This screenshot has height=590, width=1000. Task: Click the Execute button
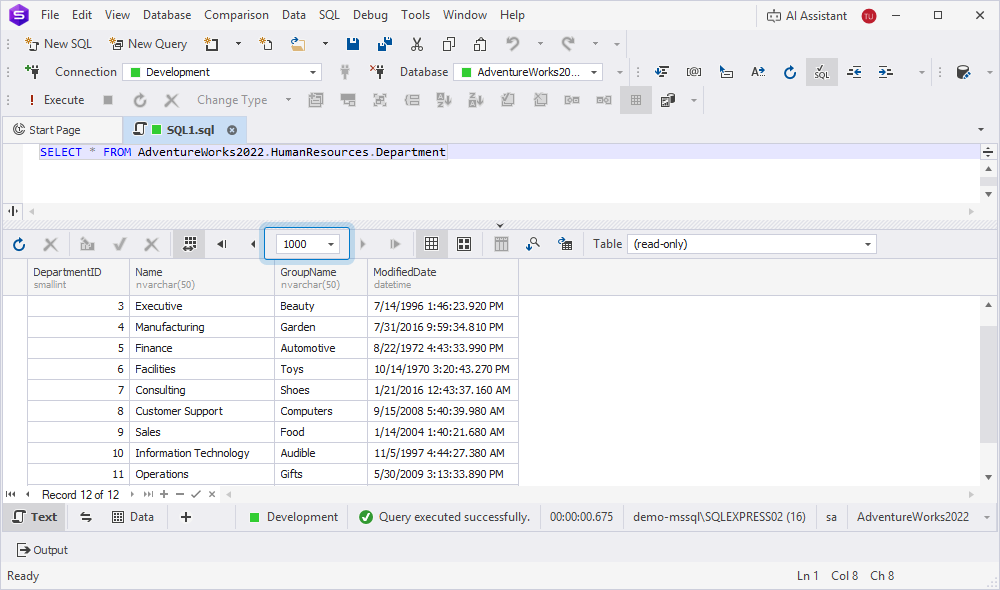pyautogui.click(x=55, y=100)
